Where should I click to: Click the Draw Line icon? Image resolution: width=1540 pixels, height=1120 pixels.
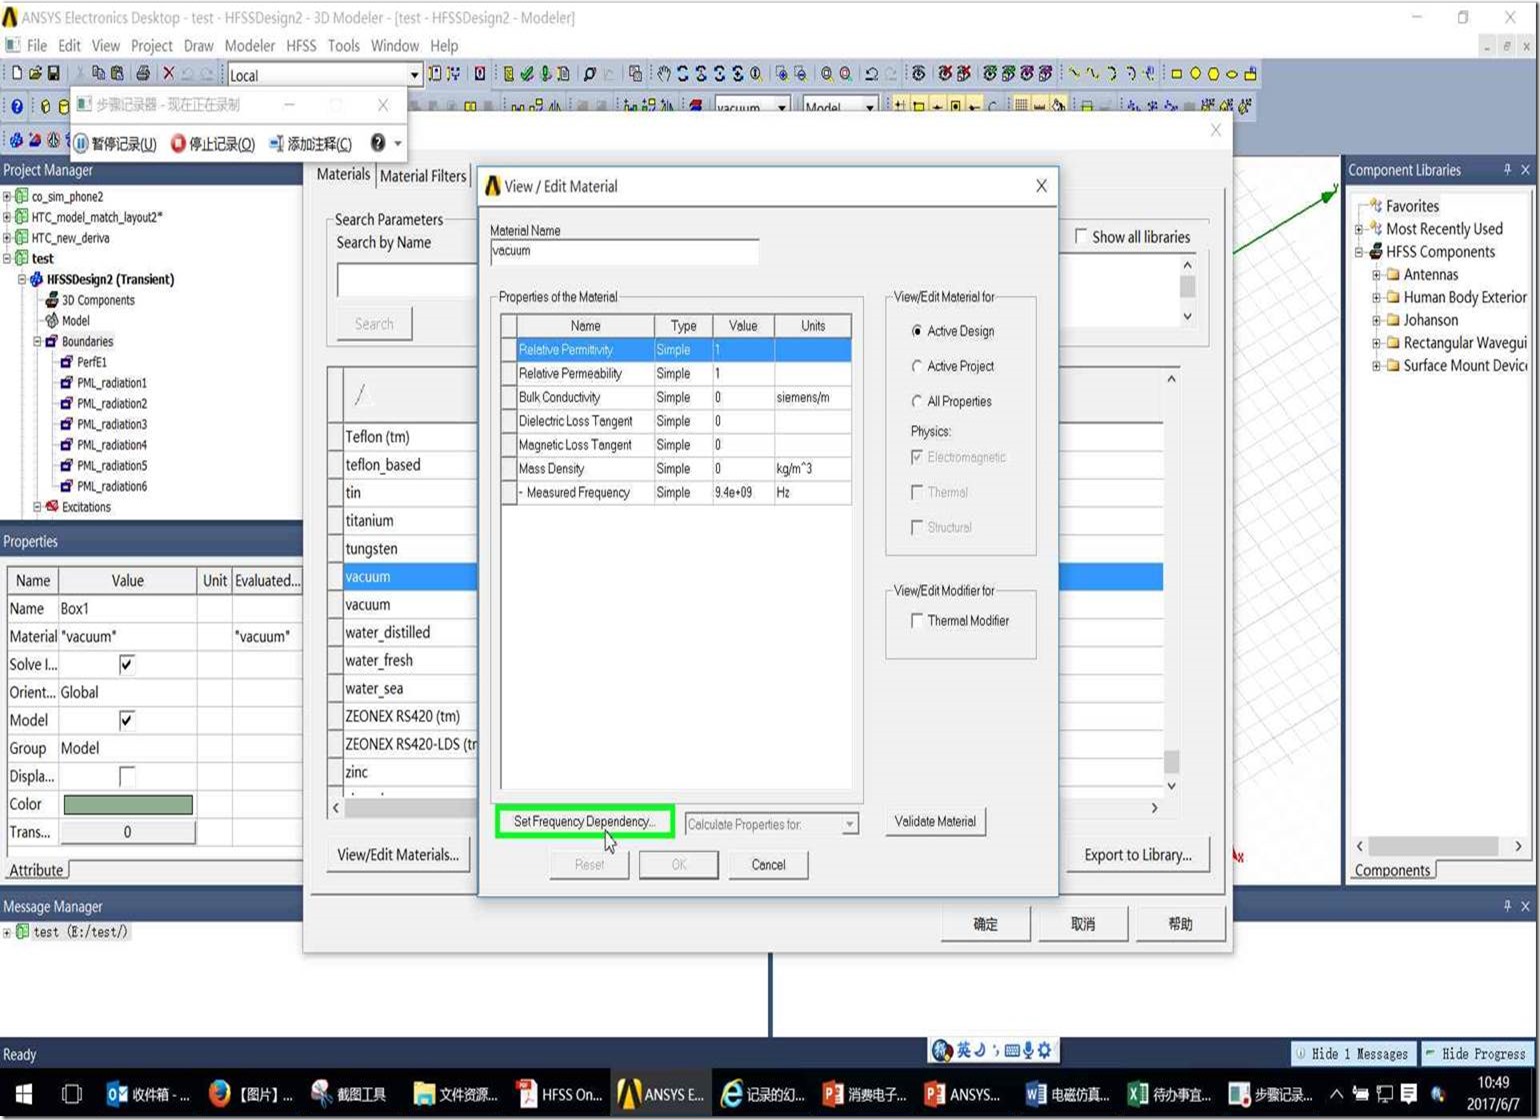[1074, 74]
